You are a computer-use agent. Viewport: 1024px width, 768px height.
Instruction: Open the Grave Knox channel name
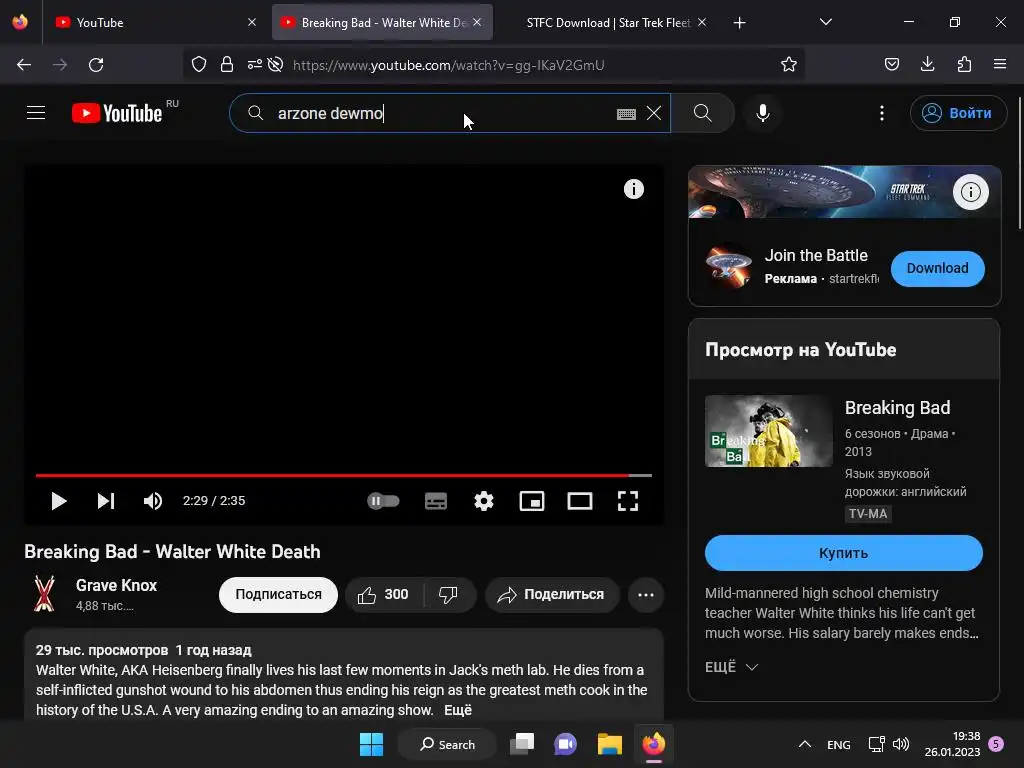coord(116,585)
